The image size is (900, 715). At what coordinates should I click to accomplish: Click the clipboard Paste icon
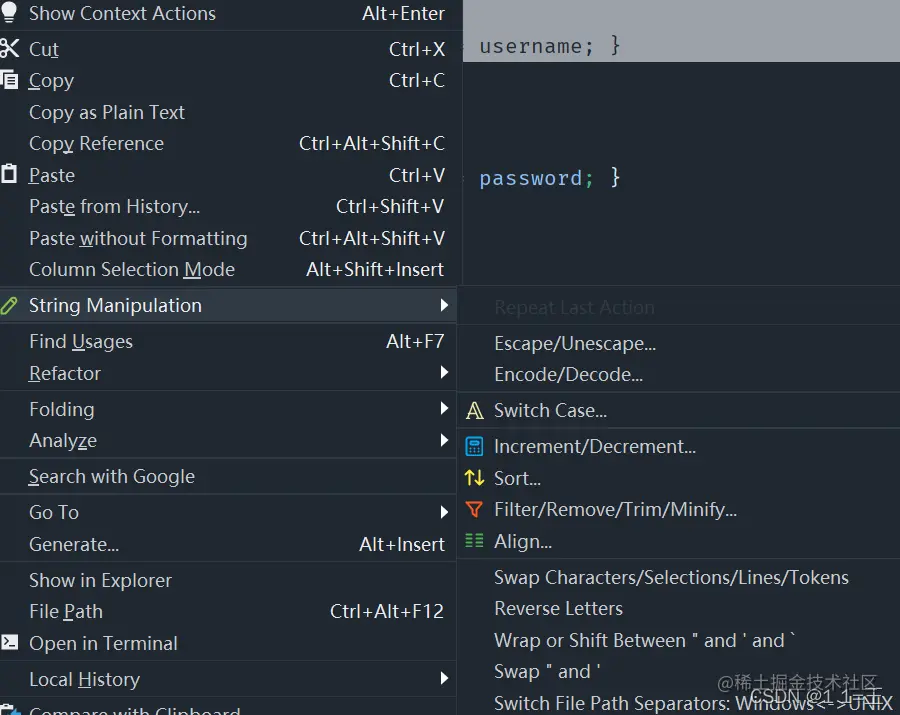point(9,174)
